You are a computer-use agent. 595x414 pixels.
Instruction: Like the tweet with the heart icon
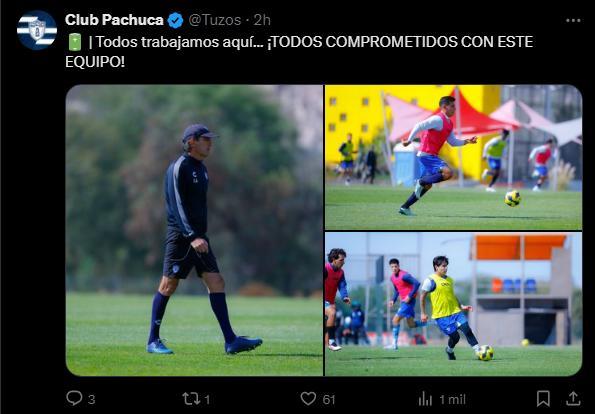click(x=308, y=398)
